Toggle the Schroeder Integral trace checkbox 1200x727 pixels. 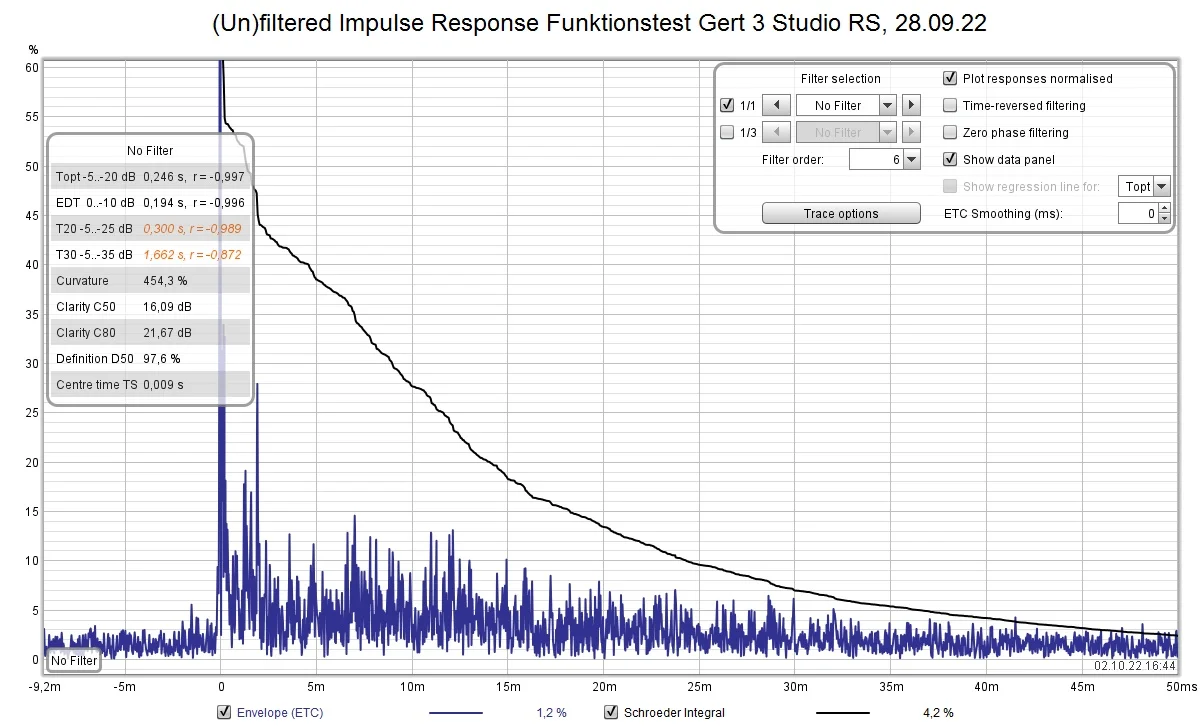point(611,713)
